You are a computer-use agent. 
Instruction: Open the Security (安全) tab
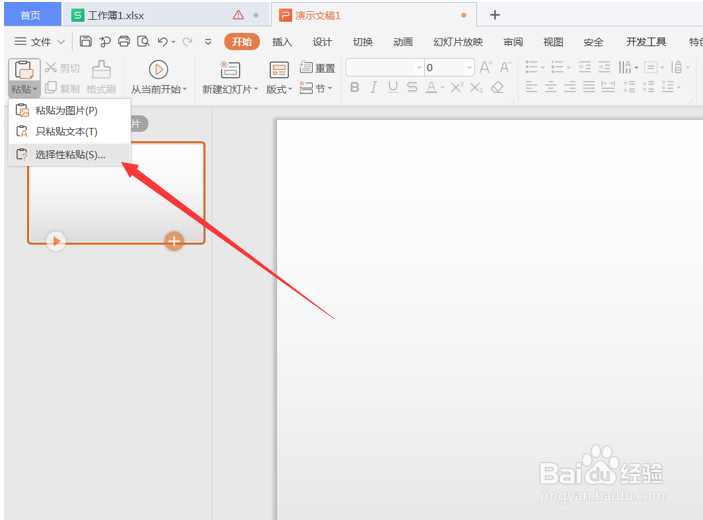pyautogui.click(x=593, y=42)
